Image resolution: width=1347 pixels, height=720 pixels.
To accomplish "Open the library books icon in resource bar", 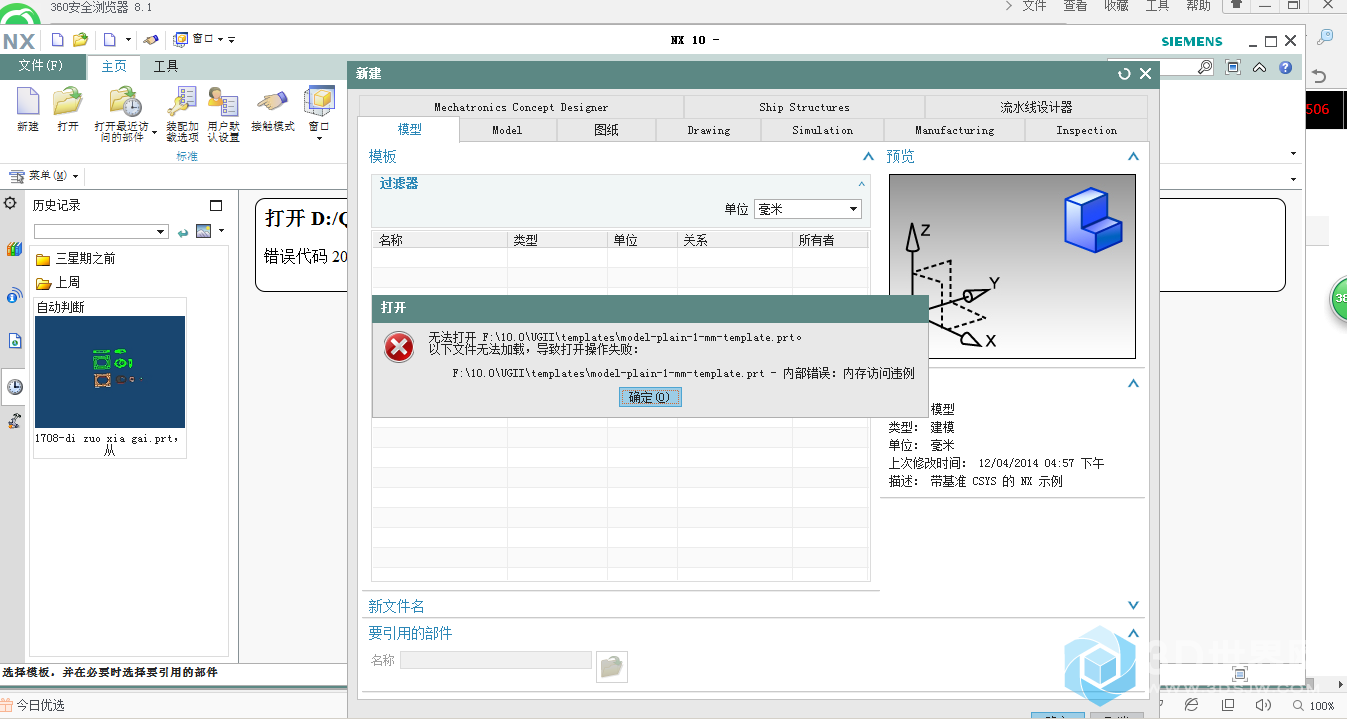I will point(14,249).
